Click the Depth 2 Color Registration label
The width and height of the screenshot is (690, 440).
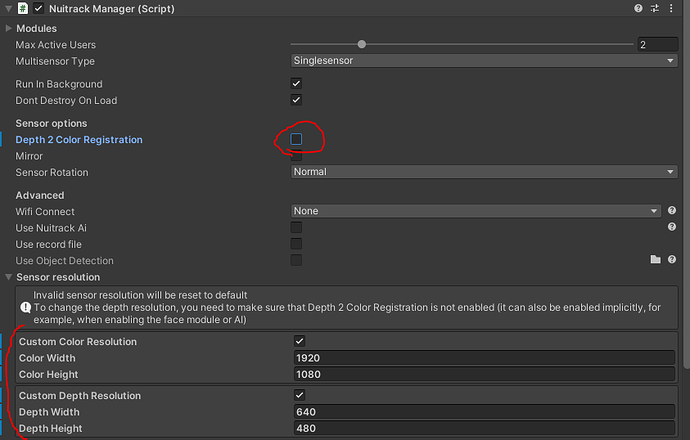click(79, 139)
